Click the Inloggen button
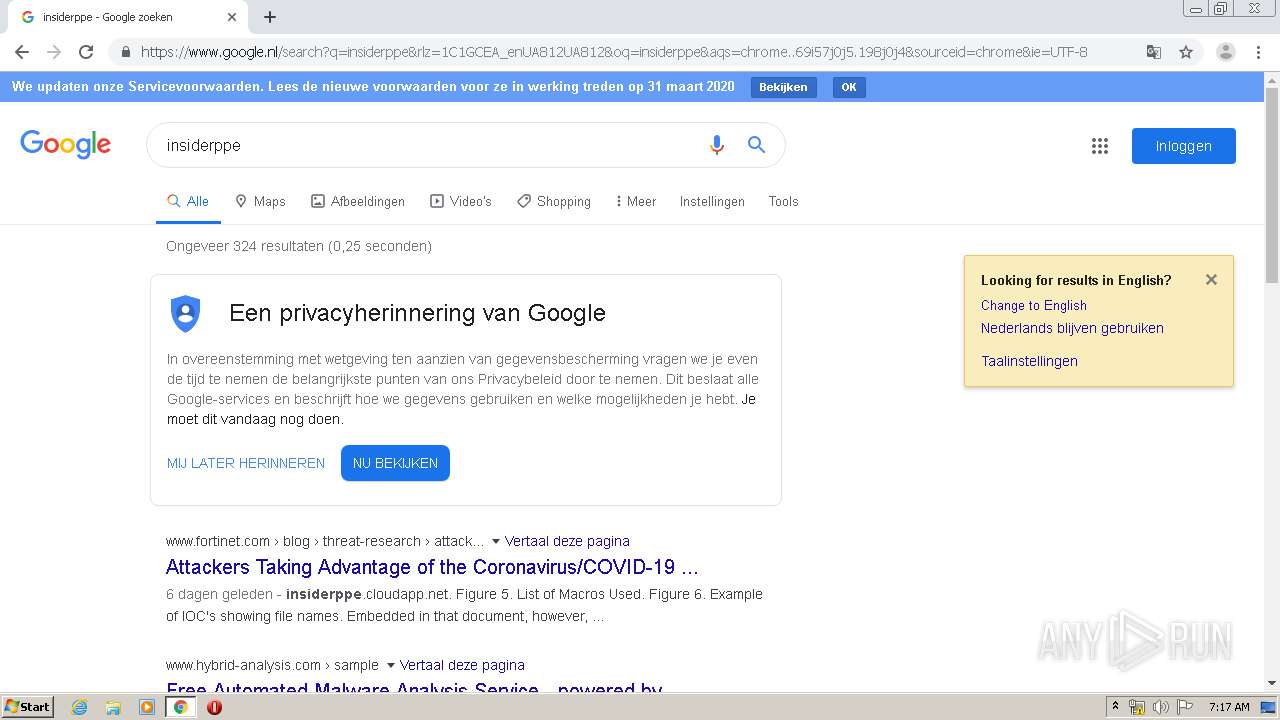This screenshot has height=720, width=1280. 1184,146
